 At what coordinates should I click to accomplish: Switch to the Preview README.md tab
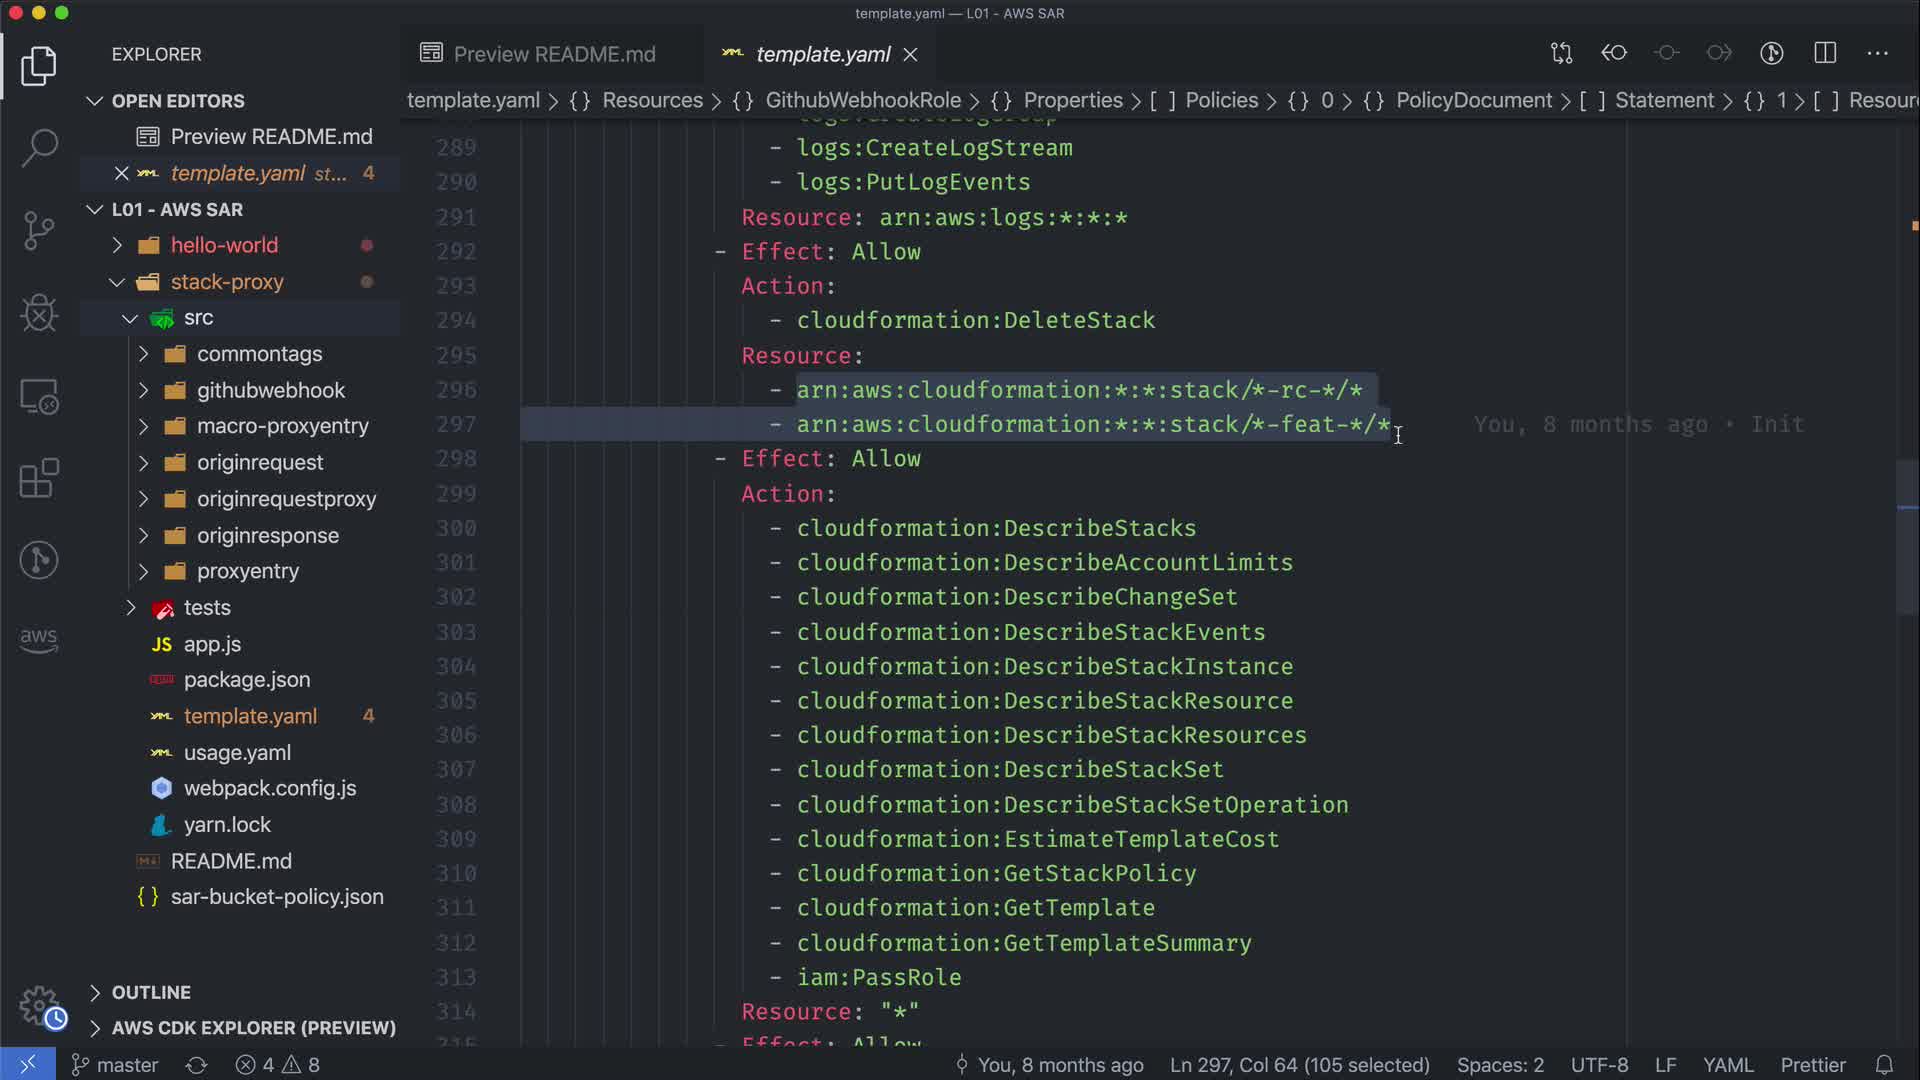tap(553, 54)
